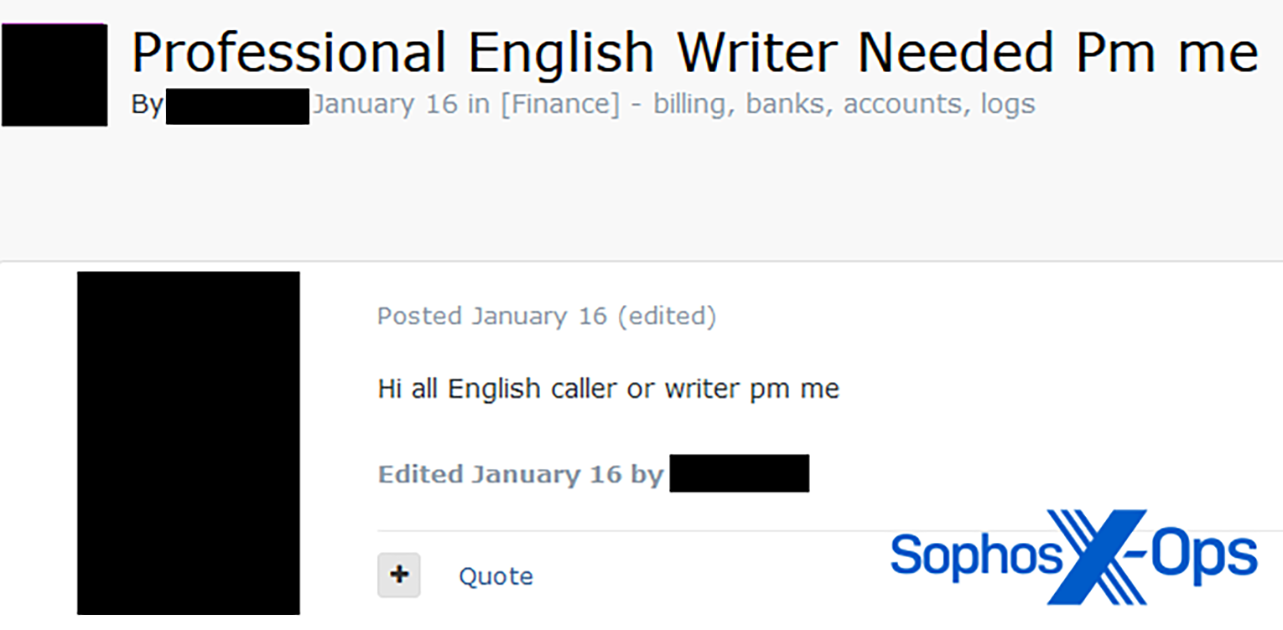Open the small author avatar beside the title
The height and width of the screenshot is (630, 1283).
click(54, 75)
